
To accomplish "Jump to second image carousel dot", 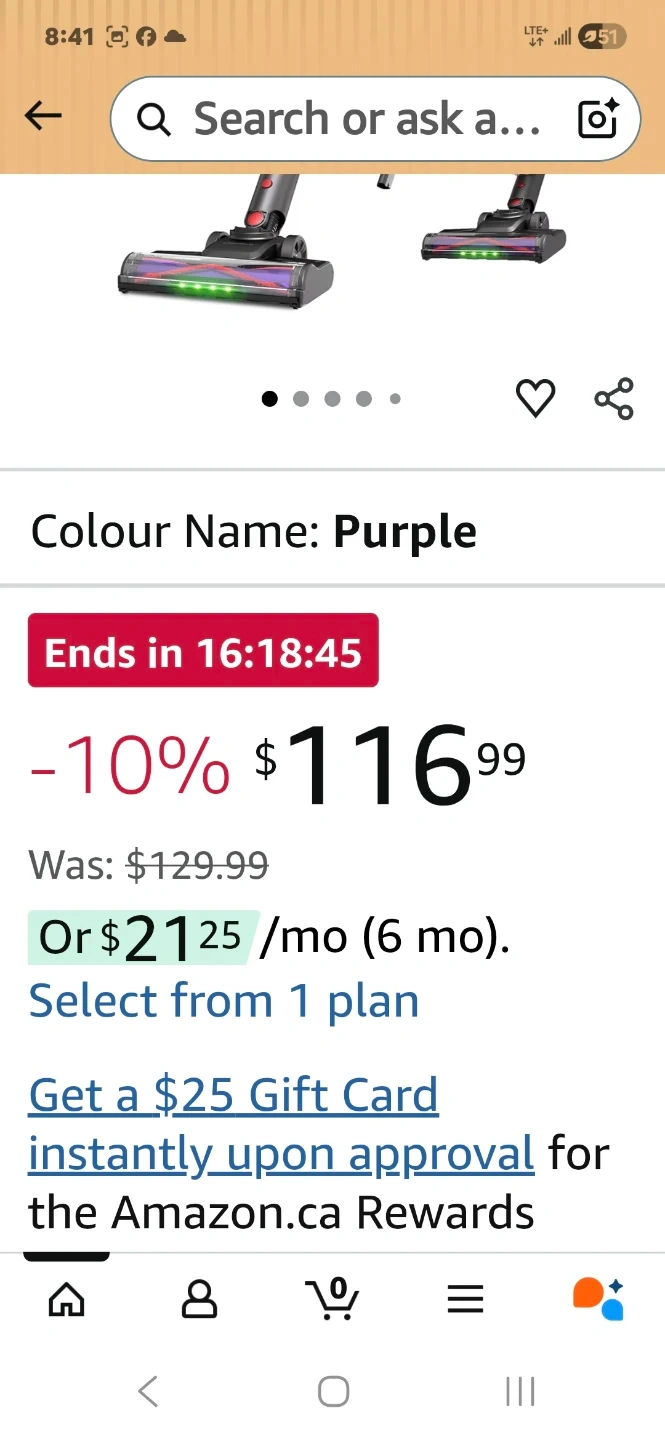I will coord(301,399).
